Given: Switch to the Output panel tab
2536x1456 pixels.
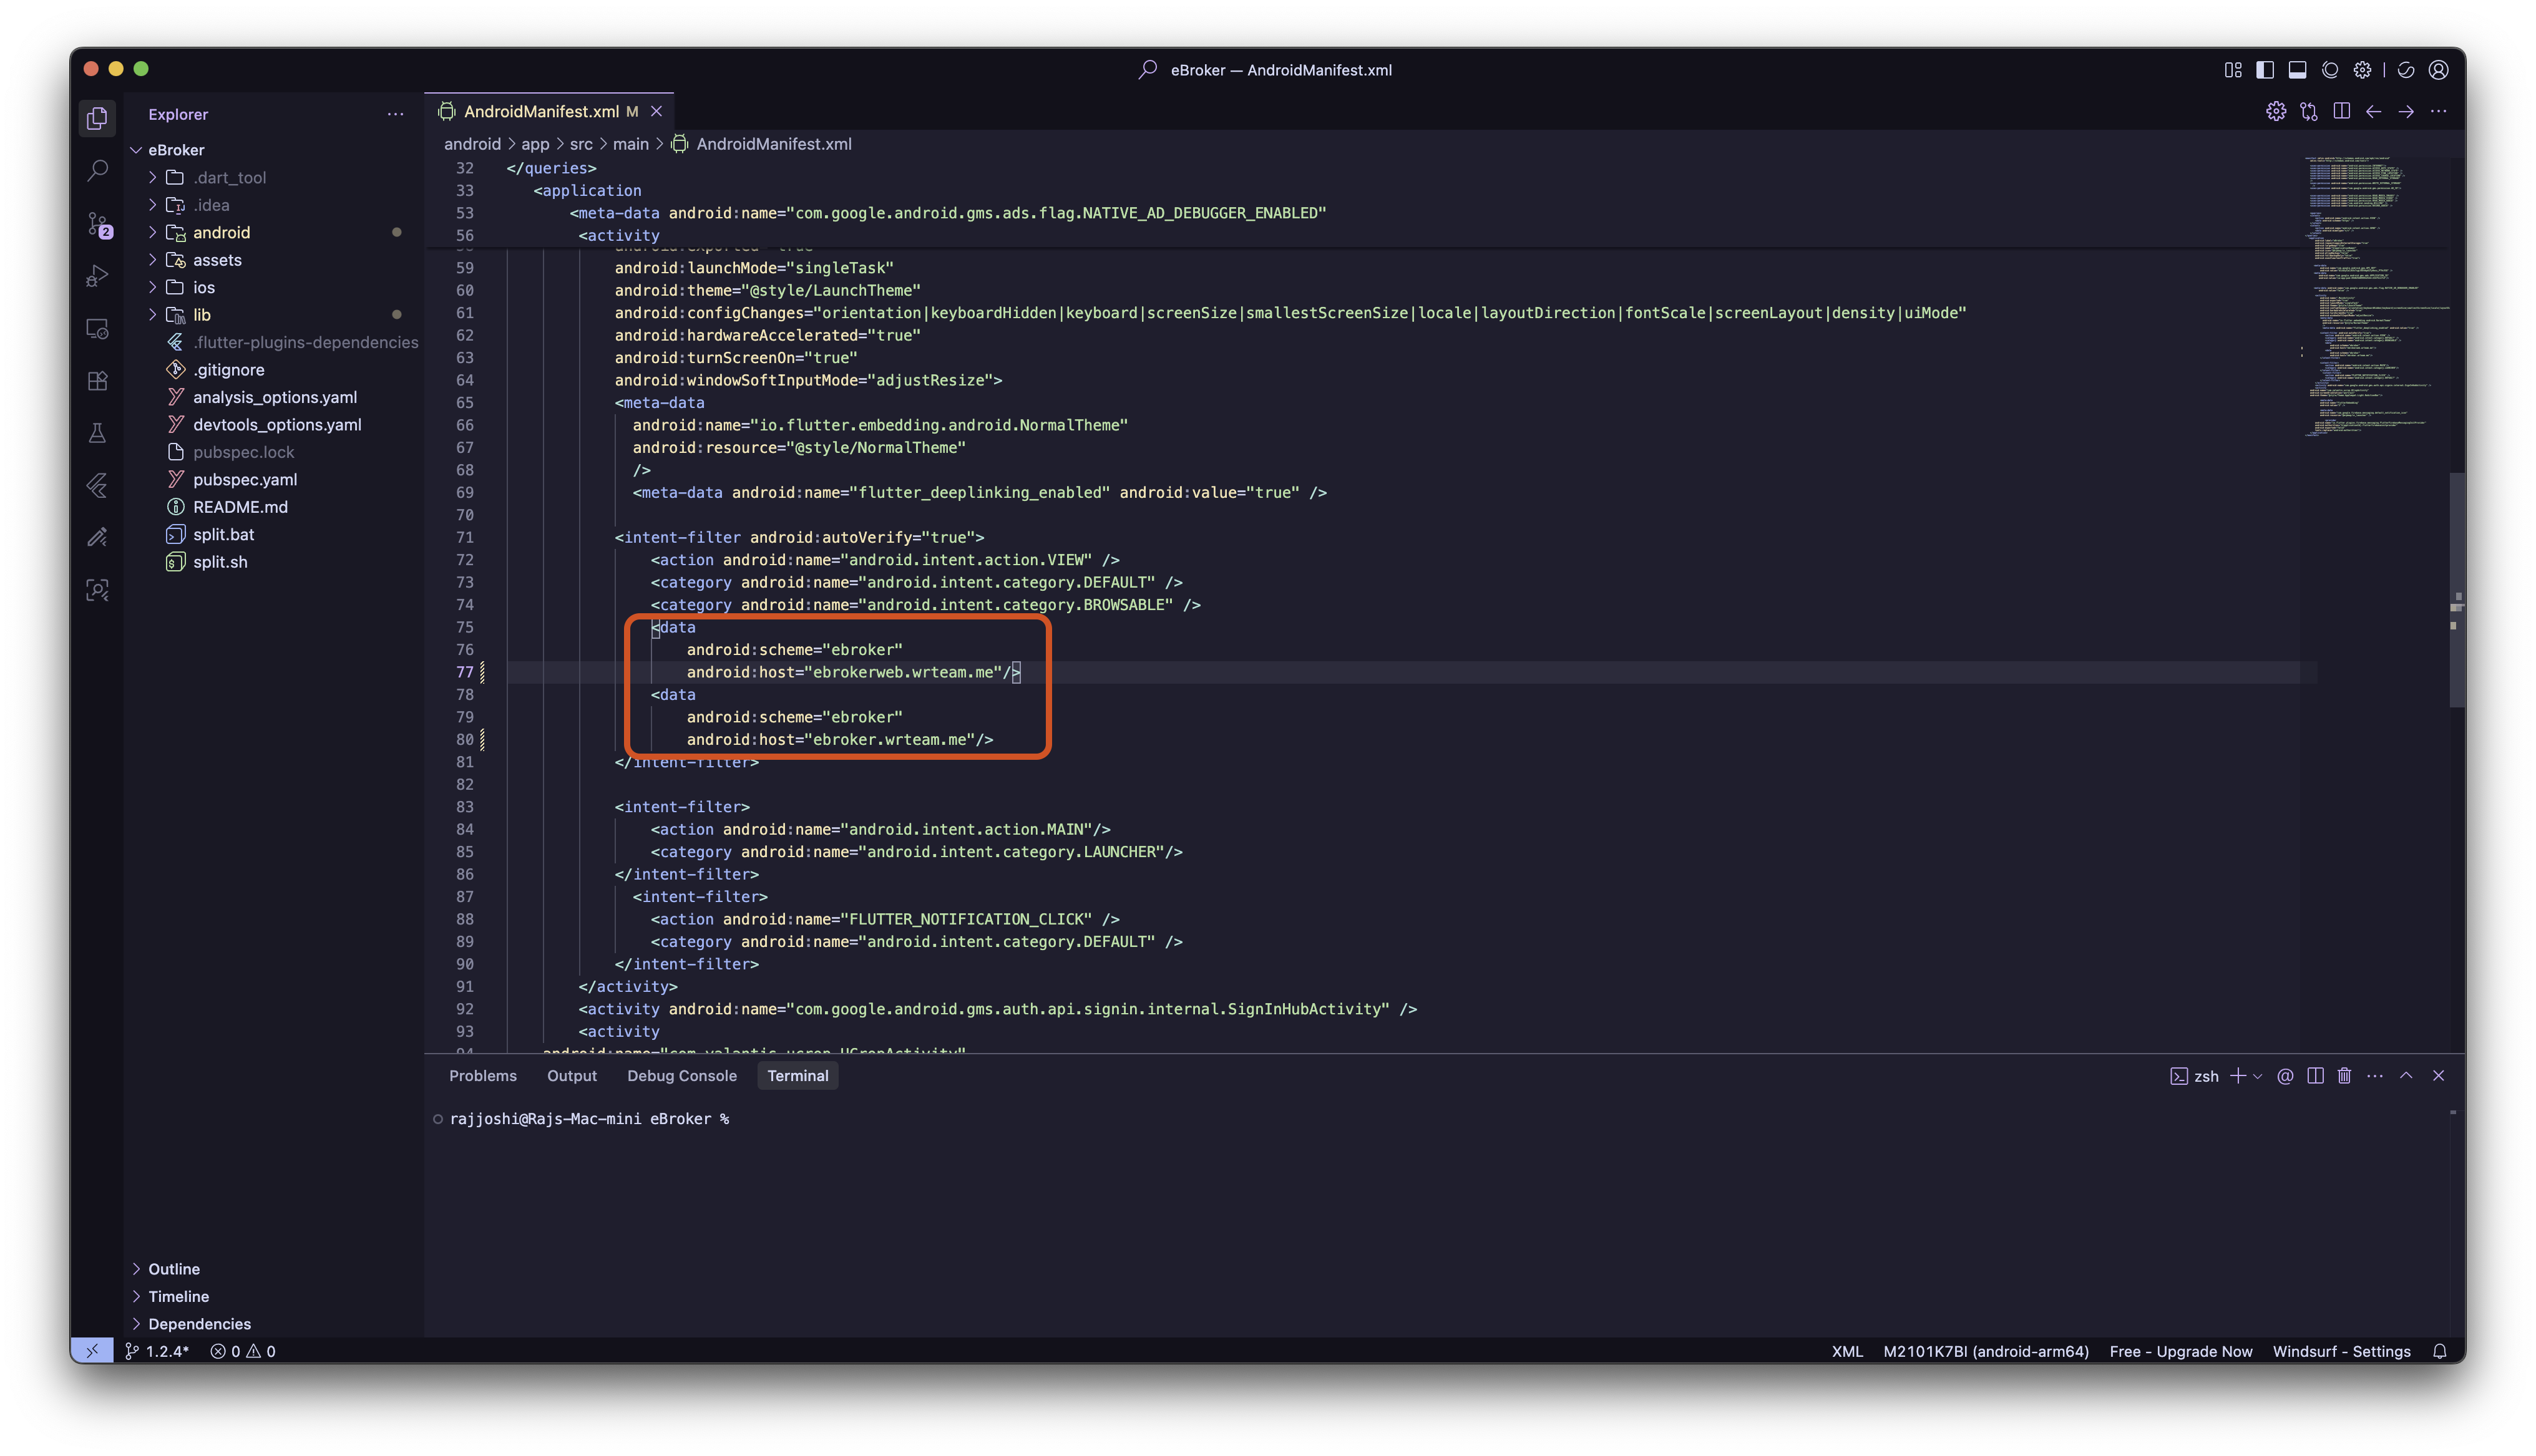Looking at the screenshot, I should coord(572,1076).
